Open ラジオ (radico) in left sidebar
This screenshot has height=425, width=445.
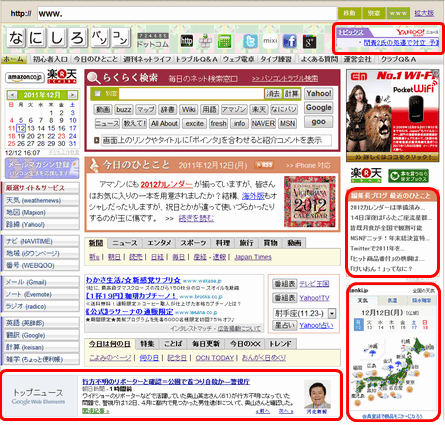[x=40, y=306]
